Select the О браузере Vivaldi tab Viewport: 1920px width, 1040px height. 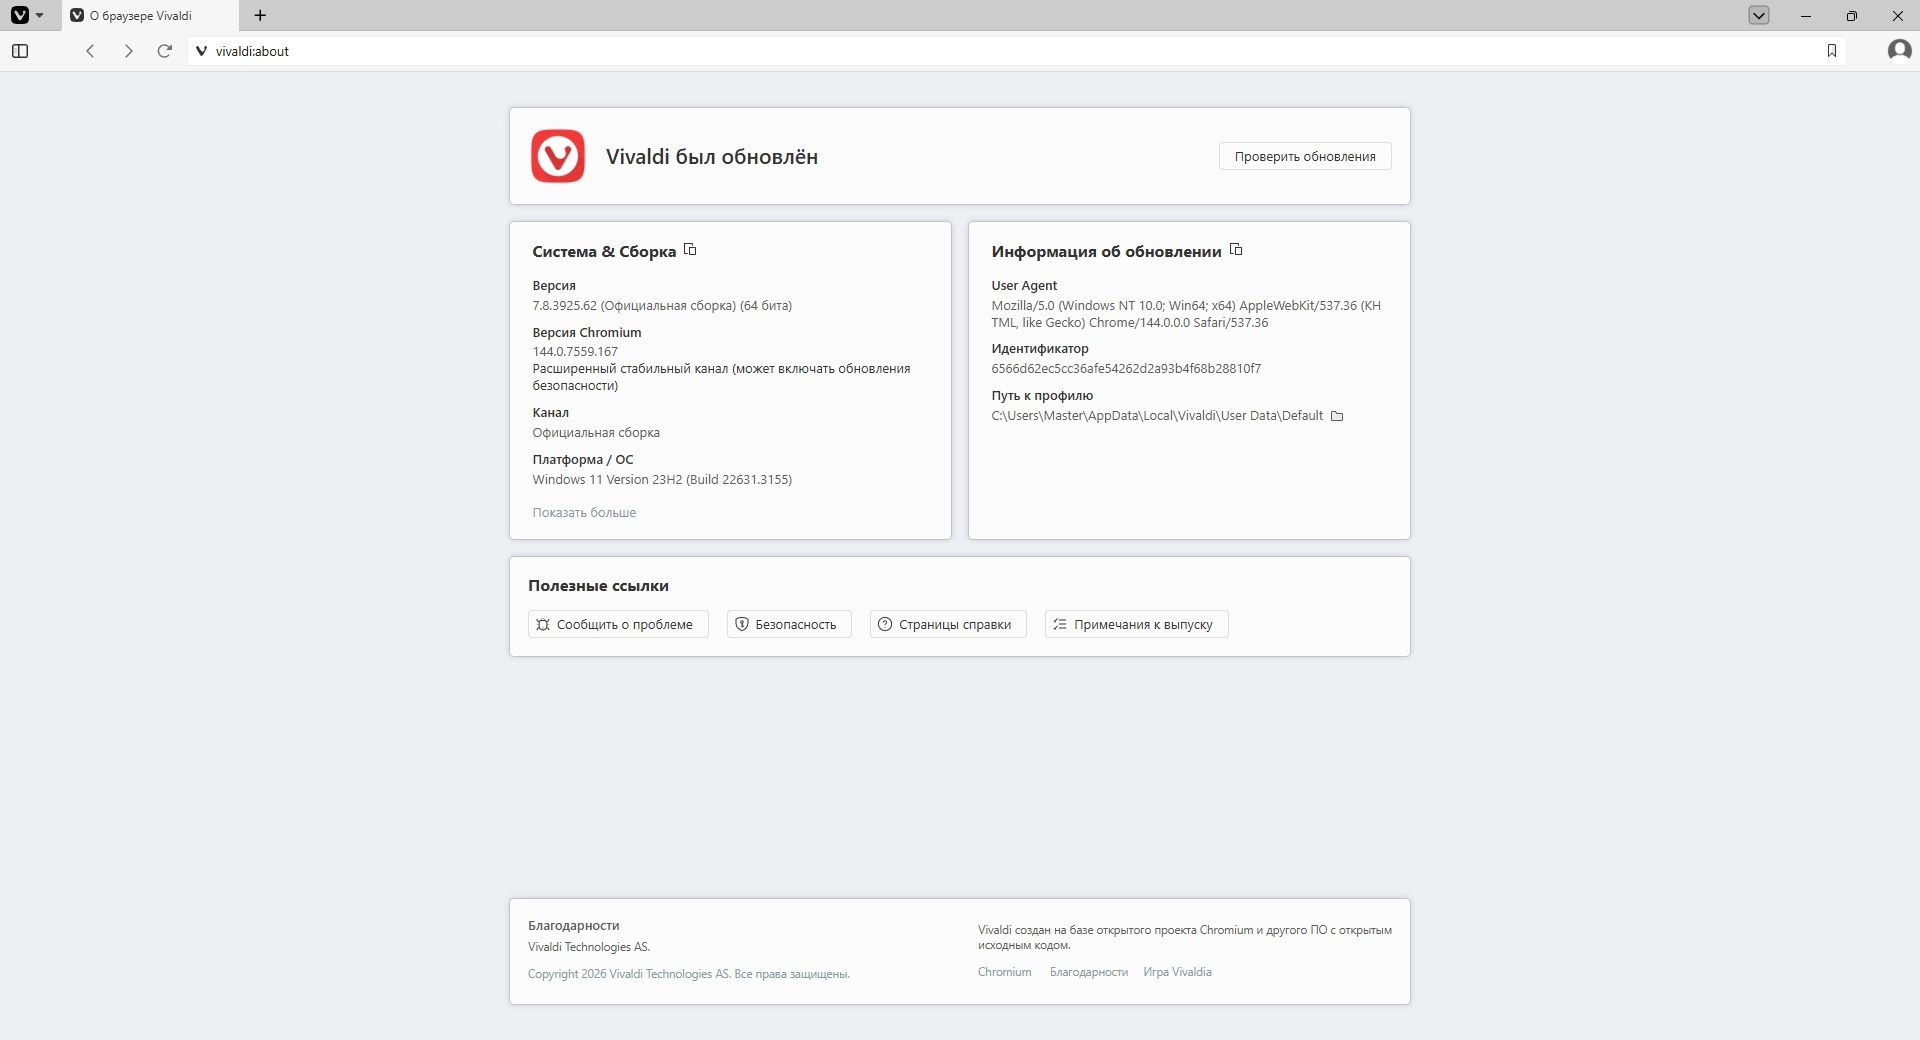click(150, 15)
